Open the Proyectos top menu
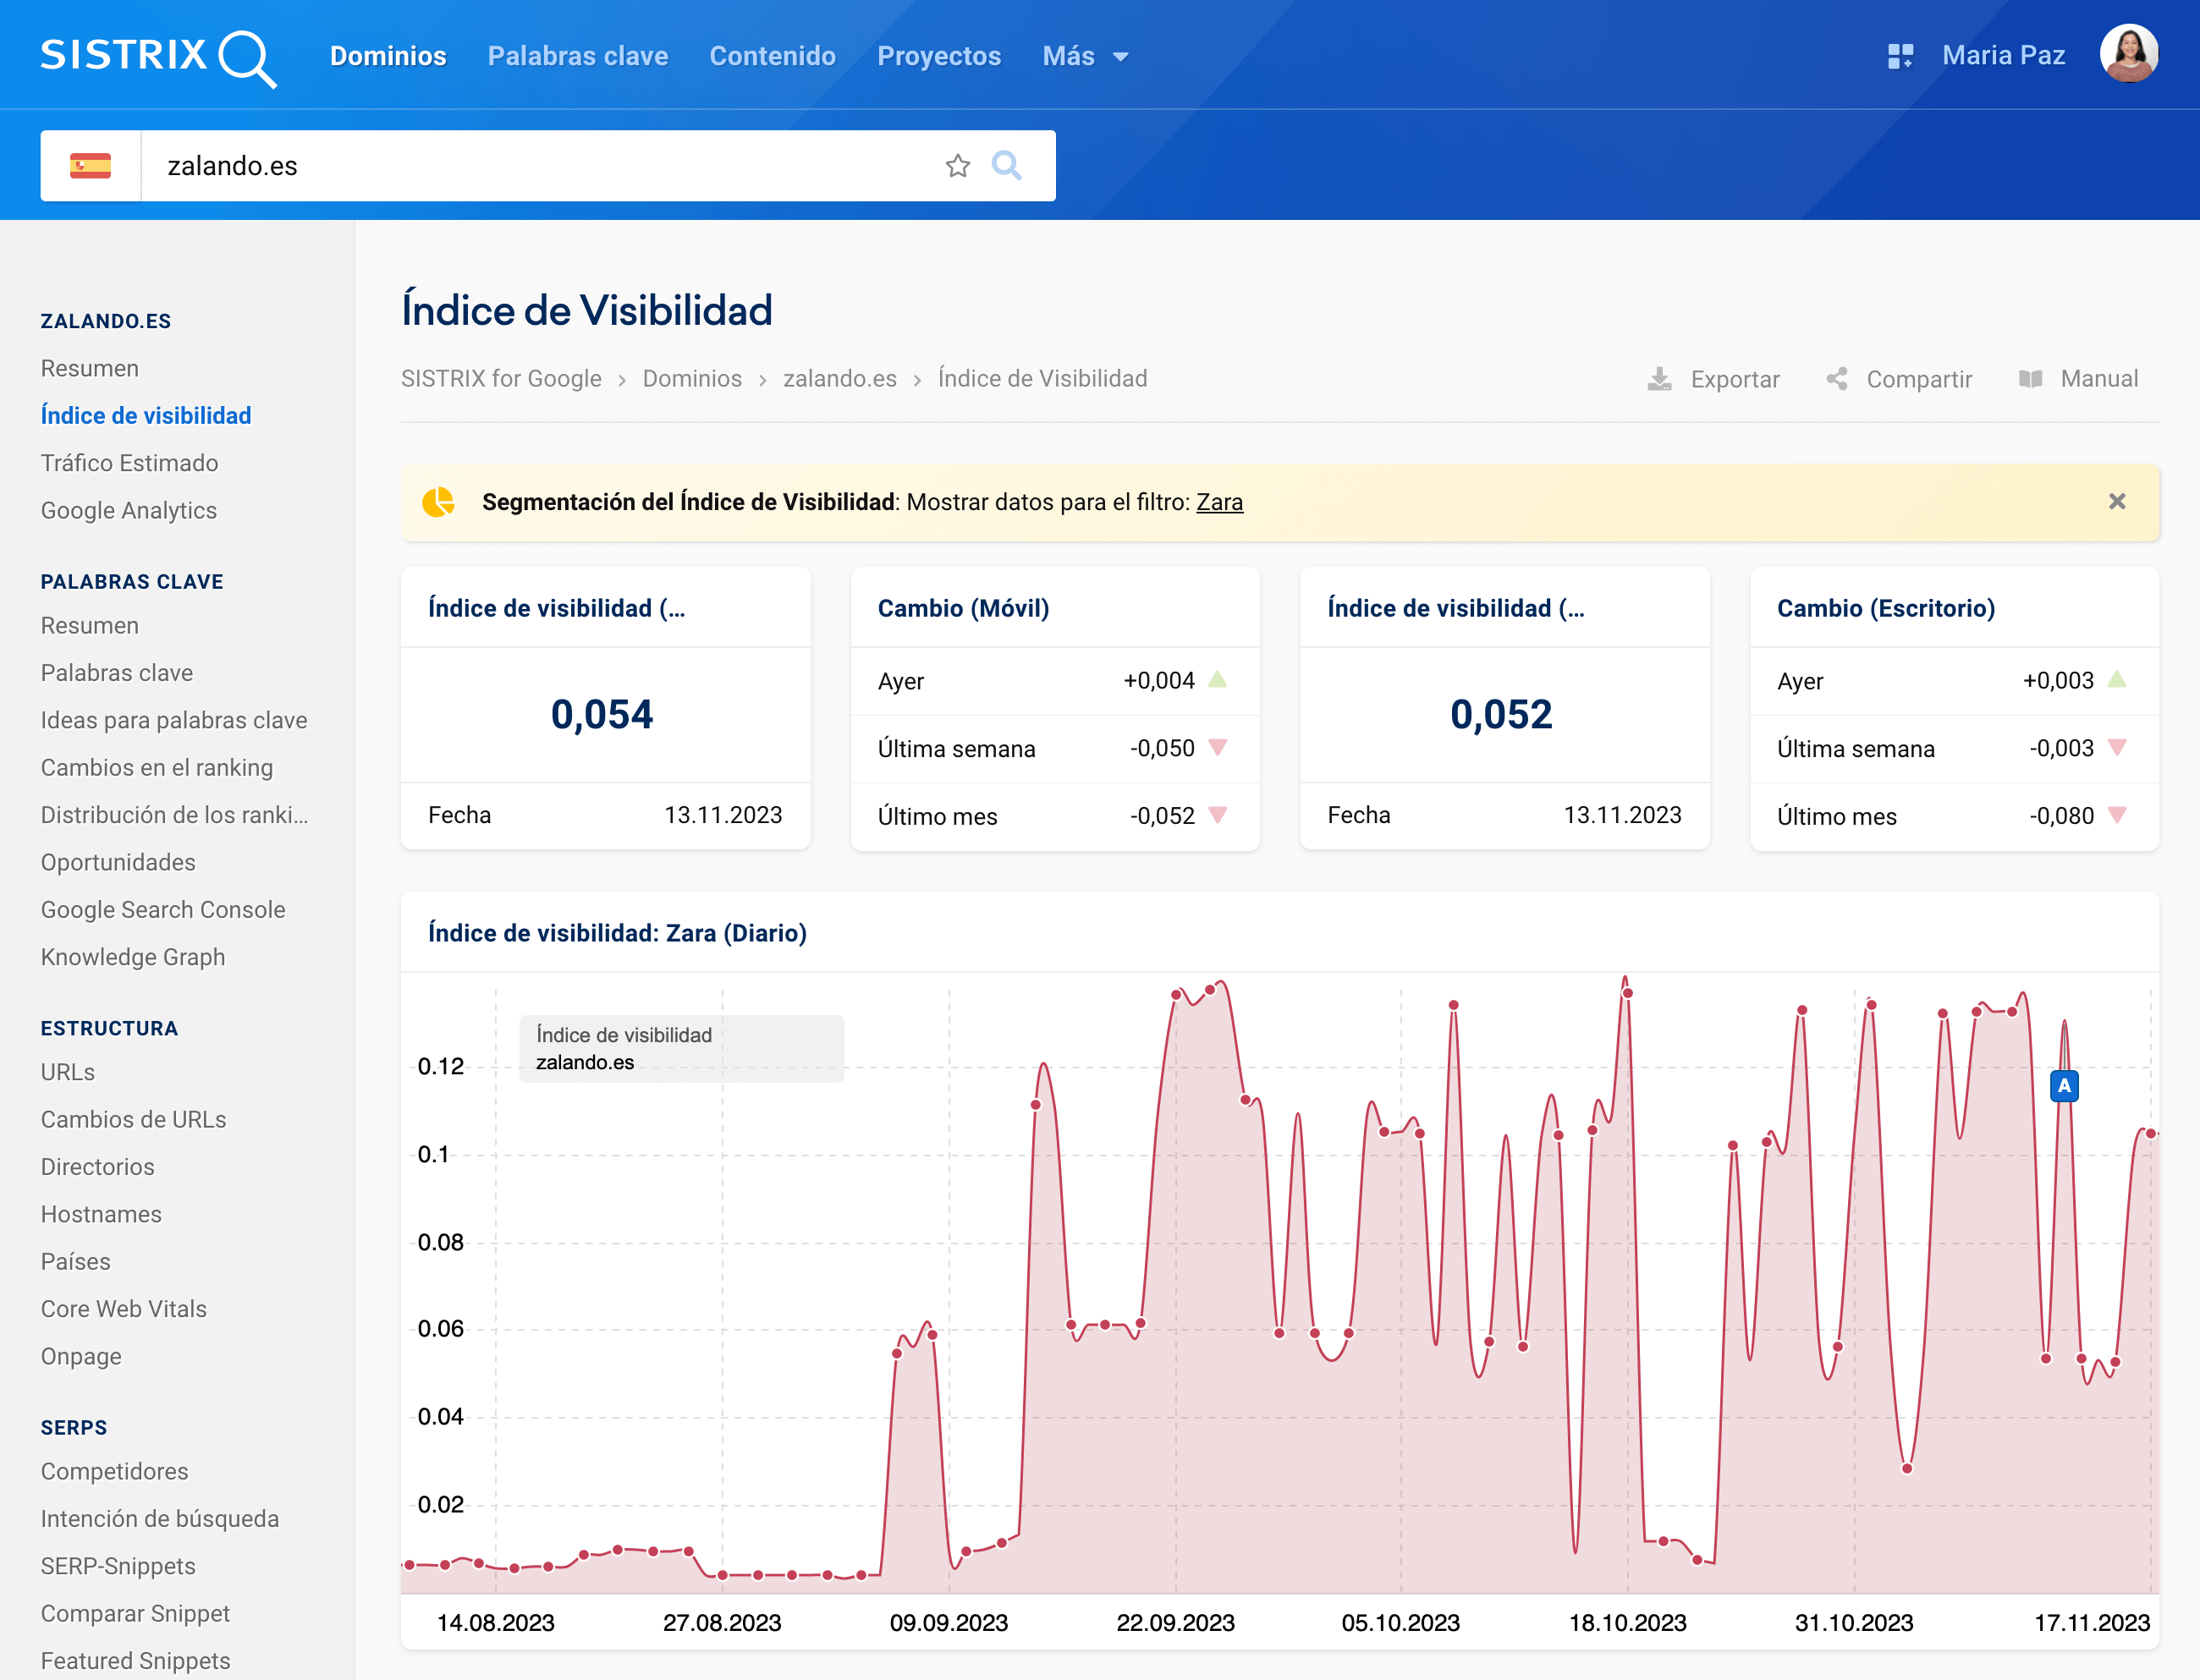This screenshot has width=2200, height=1680. coord(938,56)
